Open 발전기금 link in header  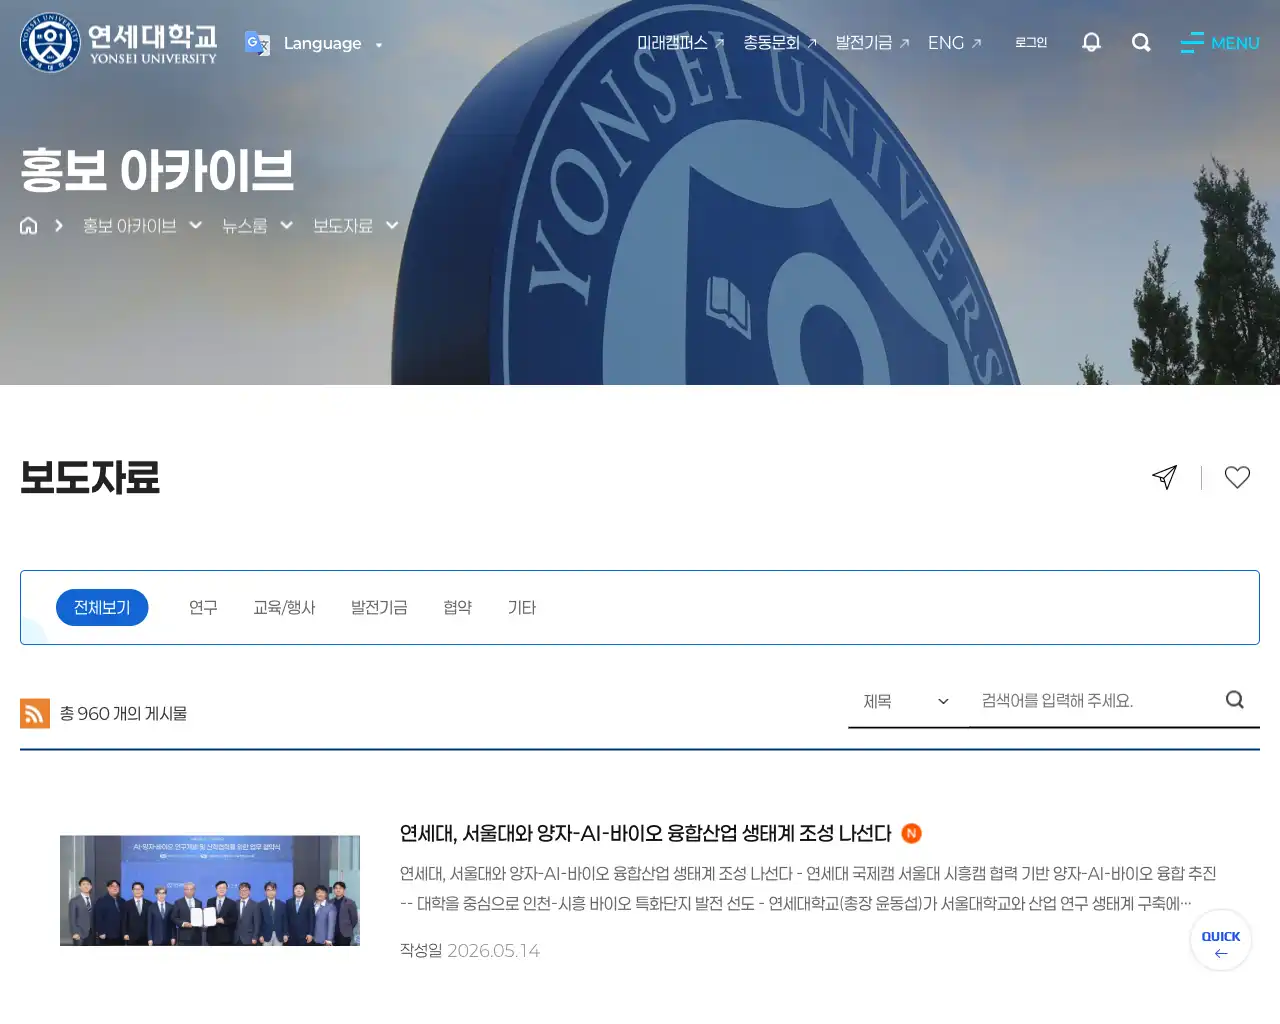click(x=872, y=42)
